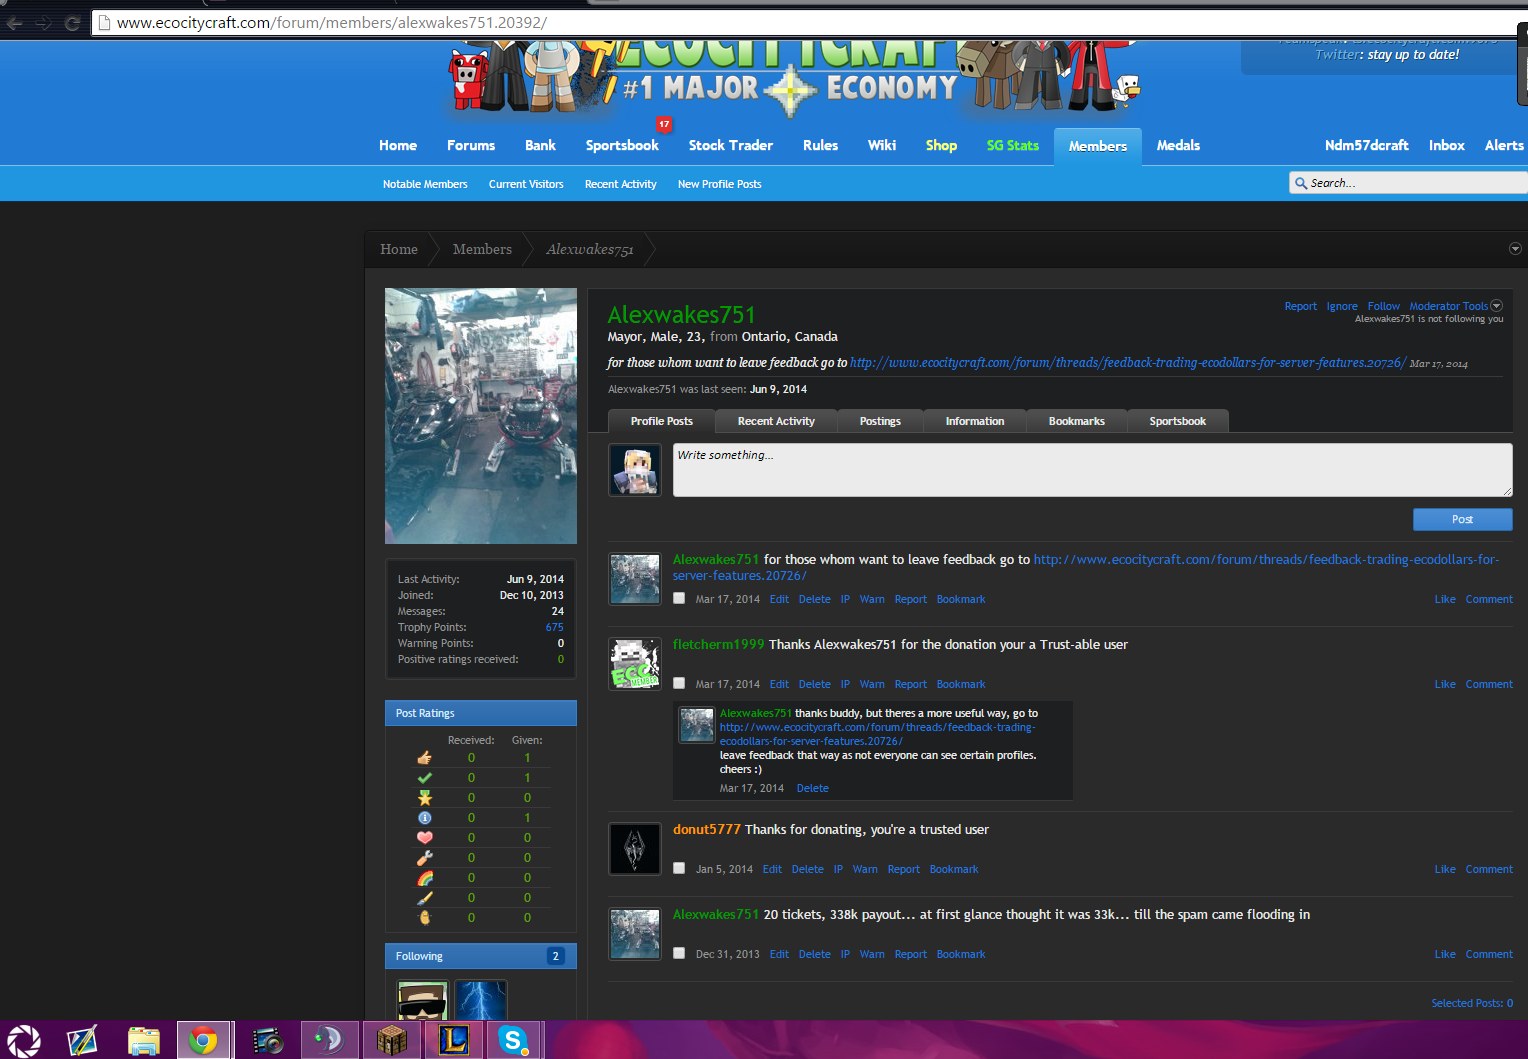Image resolution: width=1528 pixels, height=1059 pixels.
Task: Click the 'Write something...' profile post box
Action: (1092, 470)
